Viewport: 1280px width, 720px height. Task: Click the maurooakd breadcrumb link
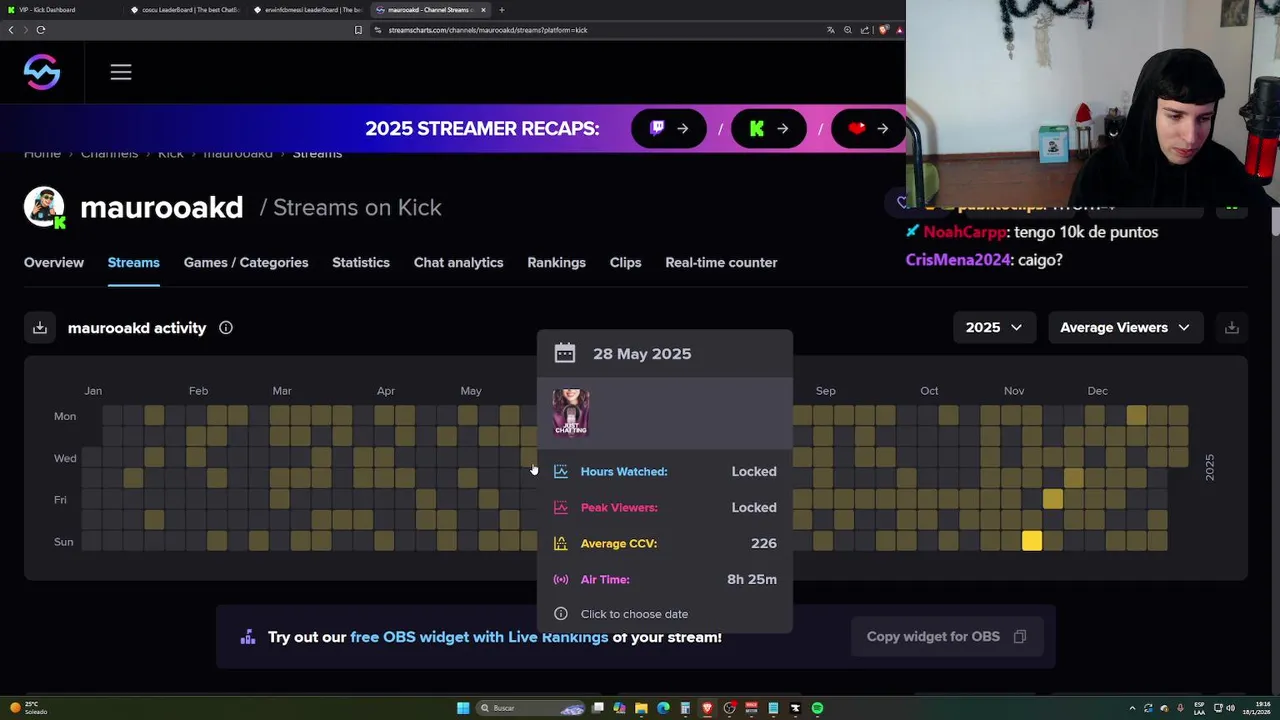(x=238, y=153)
